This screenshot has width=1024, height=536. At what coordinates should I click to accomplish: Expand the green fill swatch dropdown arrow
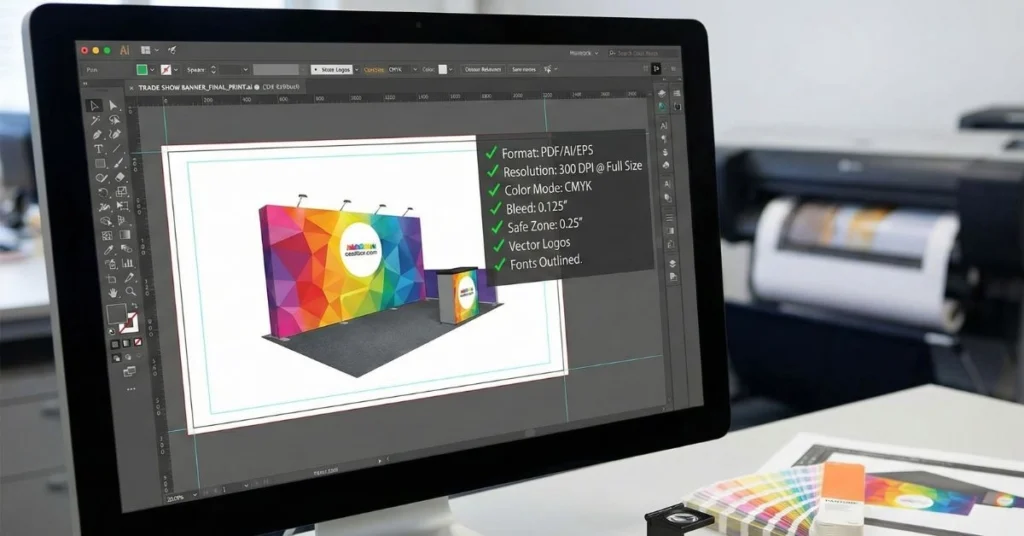pos(152,69)
